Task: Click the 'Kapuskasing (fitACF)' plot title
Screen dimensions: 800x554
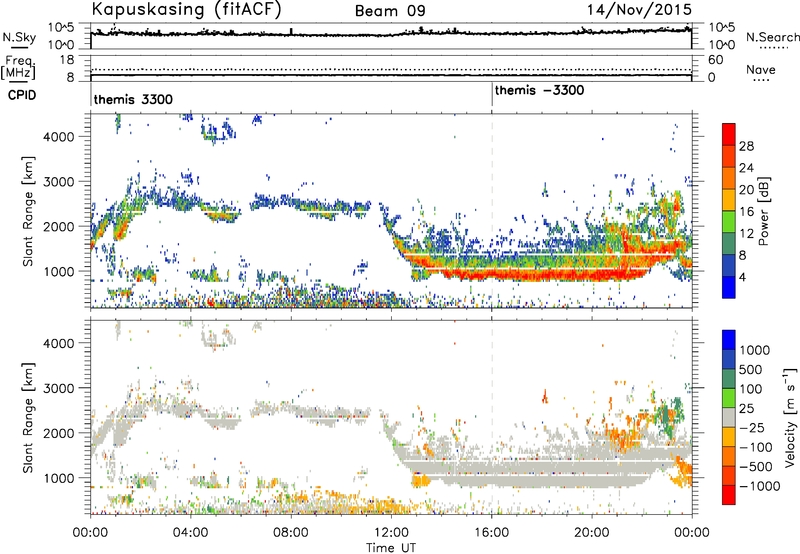Action: [x=186, y=9]
